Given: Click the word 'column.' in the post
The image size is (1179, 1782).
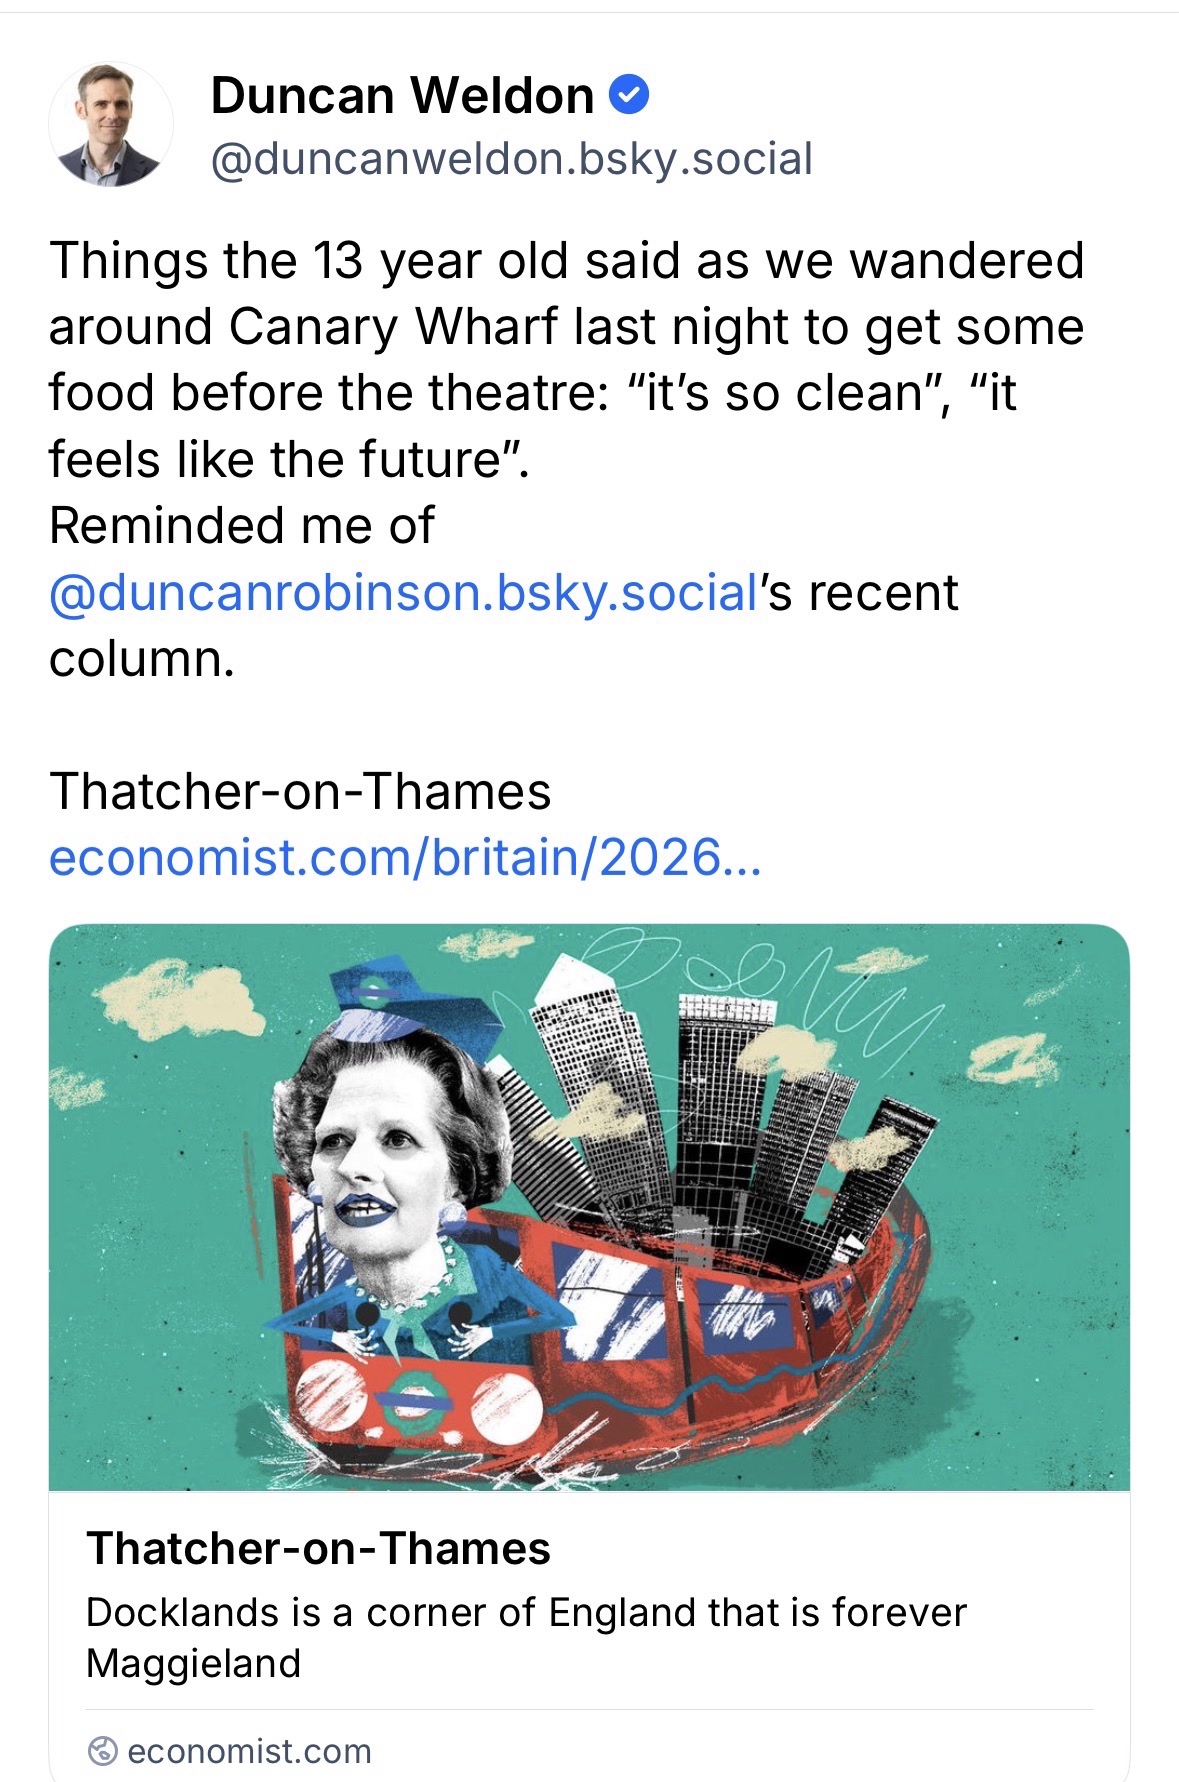Looking at the screenshot, I should click(x=142, y=659).
